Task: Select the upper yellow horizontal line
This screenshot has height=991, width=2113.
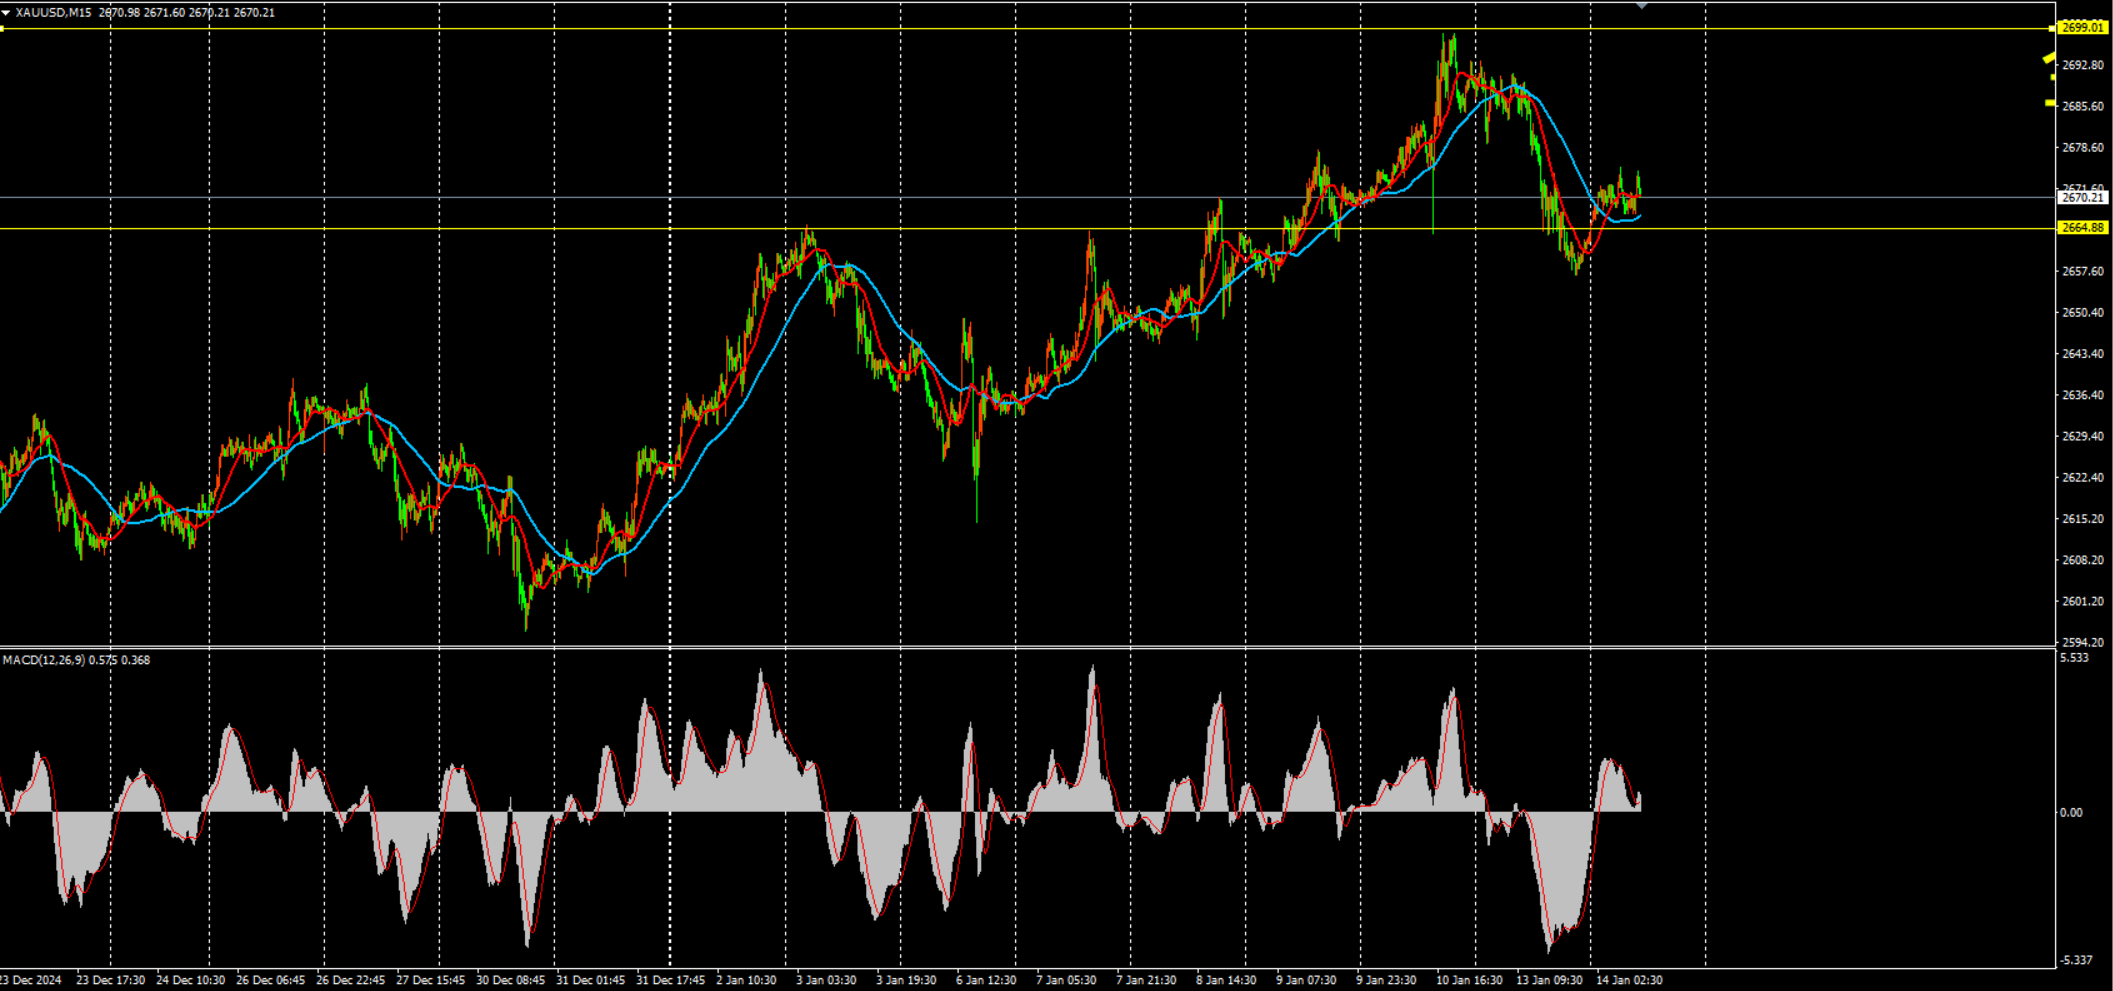Action: [x=1027, y=29]
